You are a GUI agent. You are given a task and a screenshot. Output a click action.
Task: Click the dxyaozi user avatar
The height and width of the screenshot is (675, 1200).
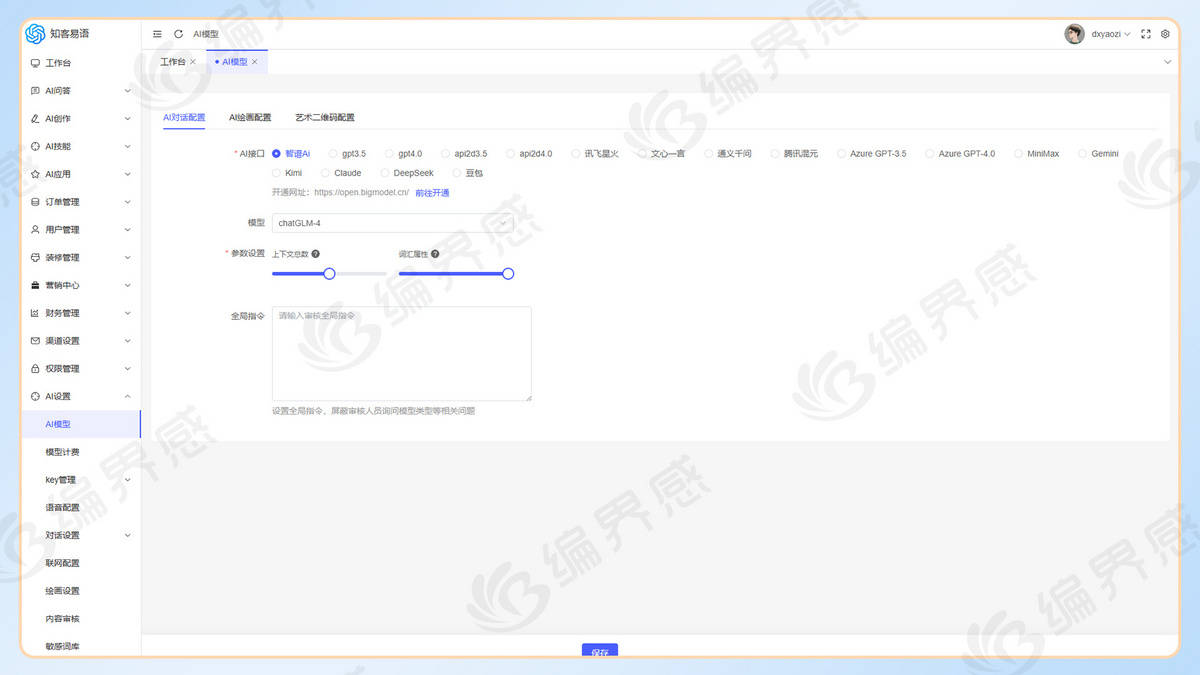click(x=1075, y=34)
